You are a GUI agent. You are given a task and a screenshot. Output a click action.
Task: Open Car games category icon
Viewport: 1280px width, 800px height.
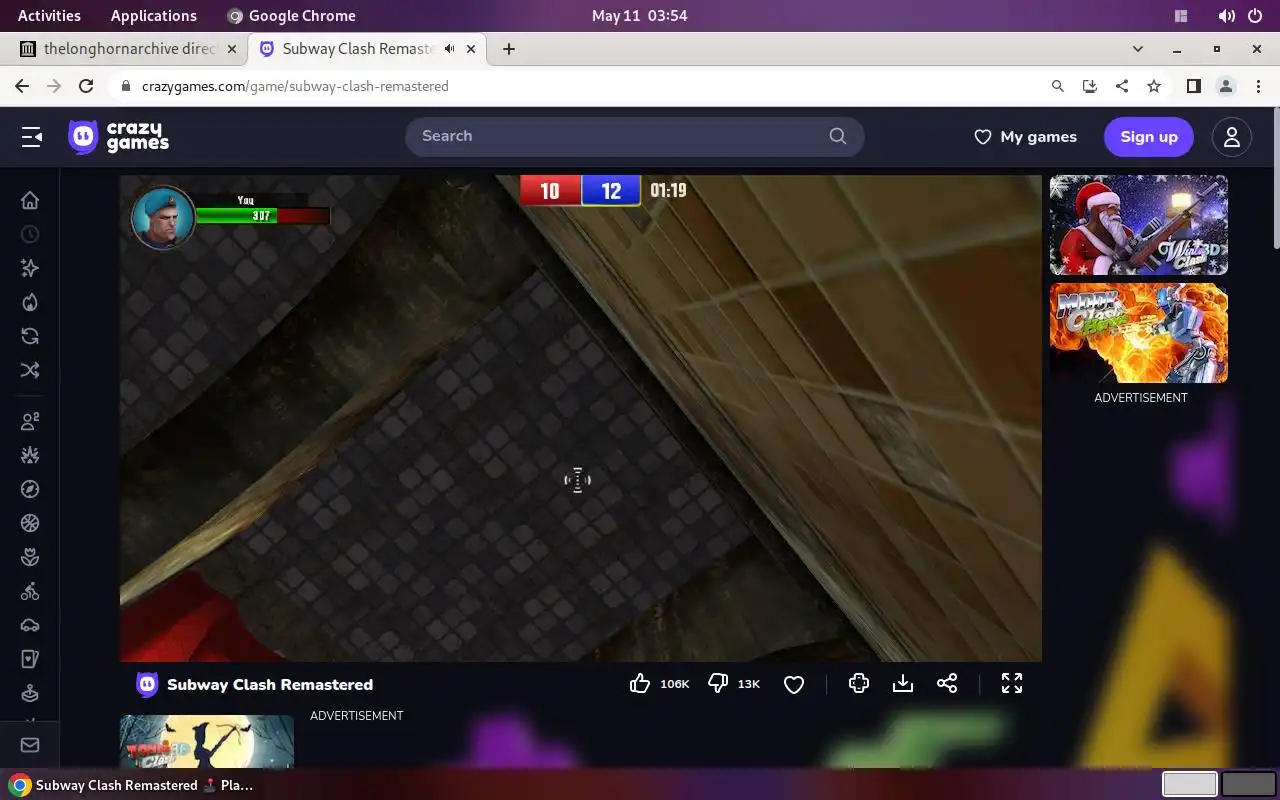(x=30, y=625)
